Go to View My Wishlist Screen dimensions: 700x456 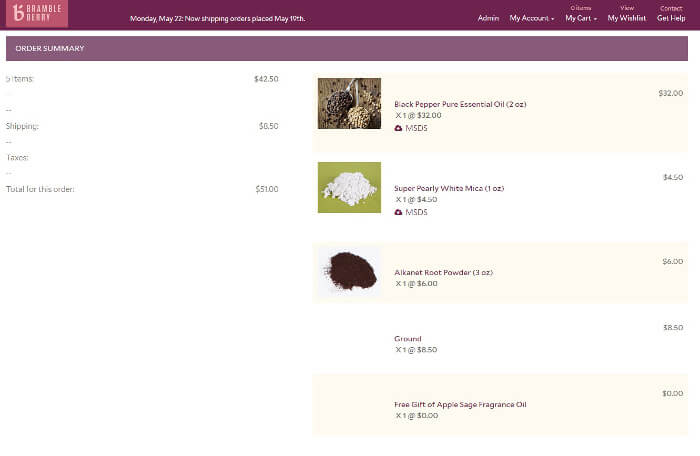coord(627,14)
